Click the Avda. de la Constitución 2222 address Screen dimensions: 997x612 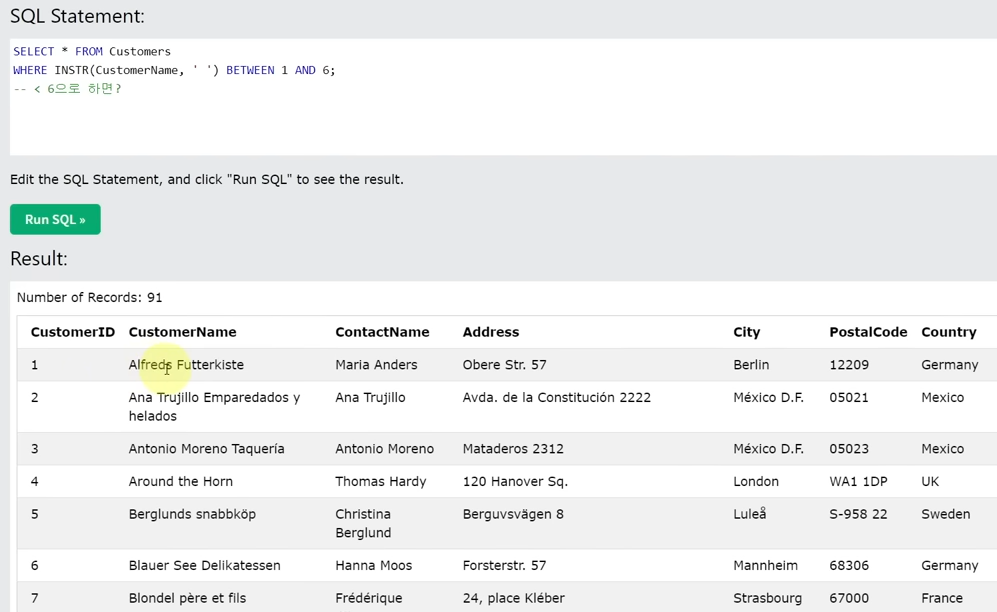tap(556, 397)
